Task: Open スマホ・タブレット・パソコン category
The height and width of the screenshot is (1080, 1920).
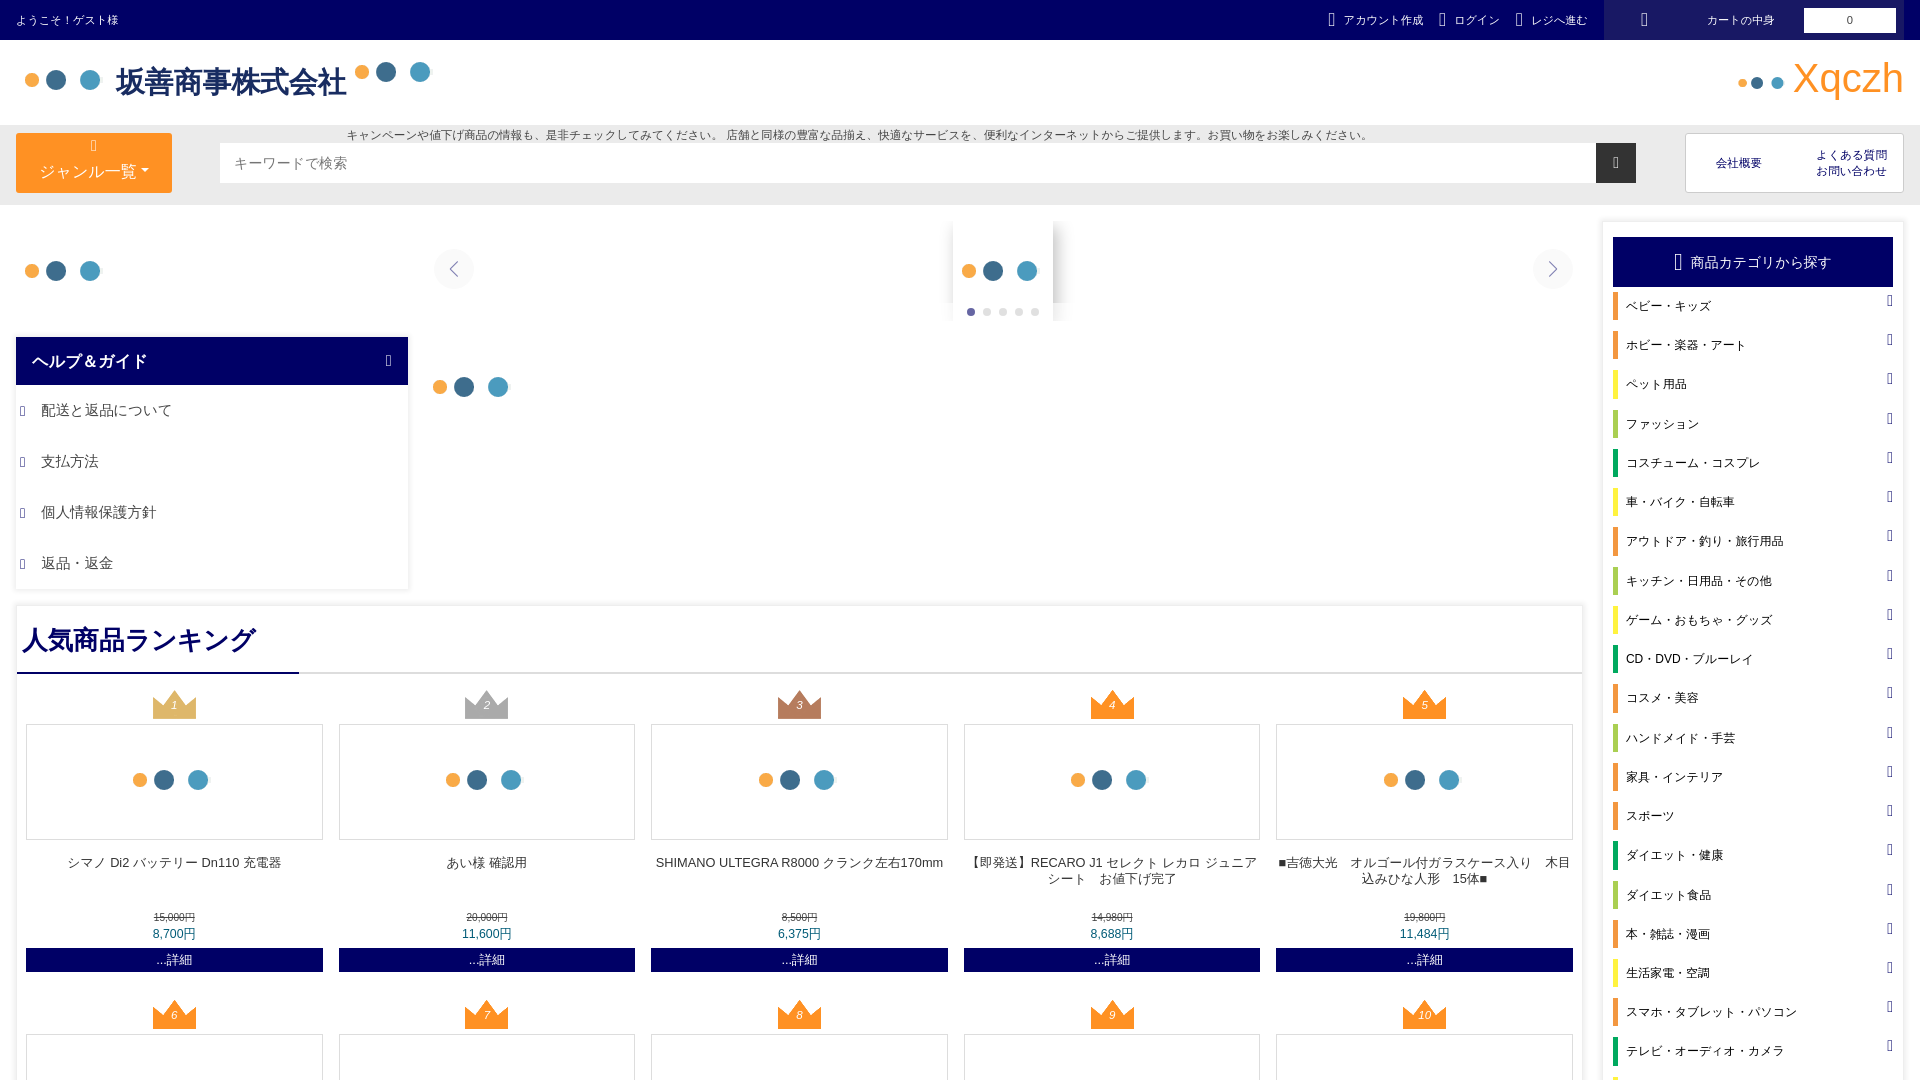Action: (1711, 1012)
